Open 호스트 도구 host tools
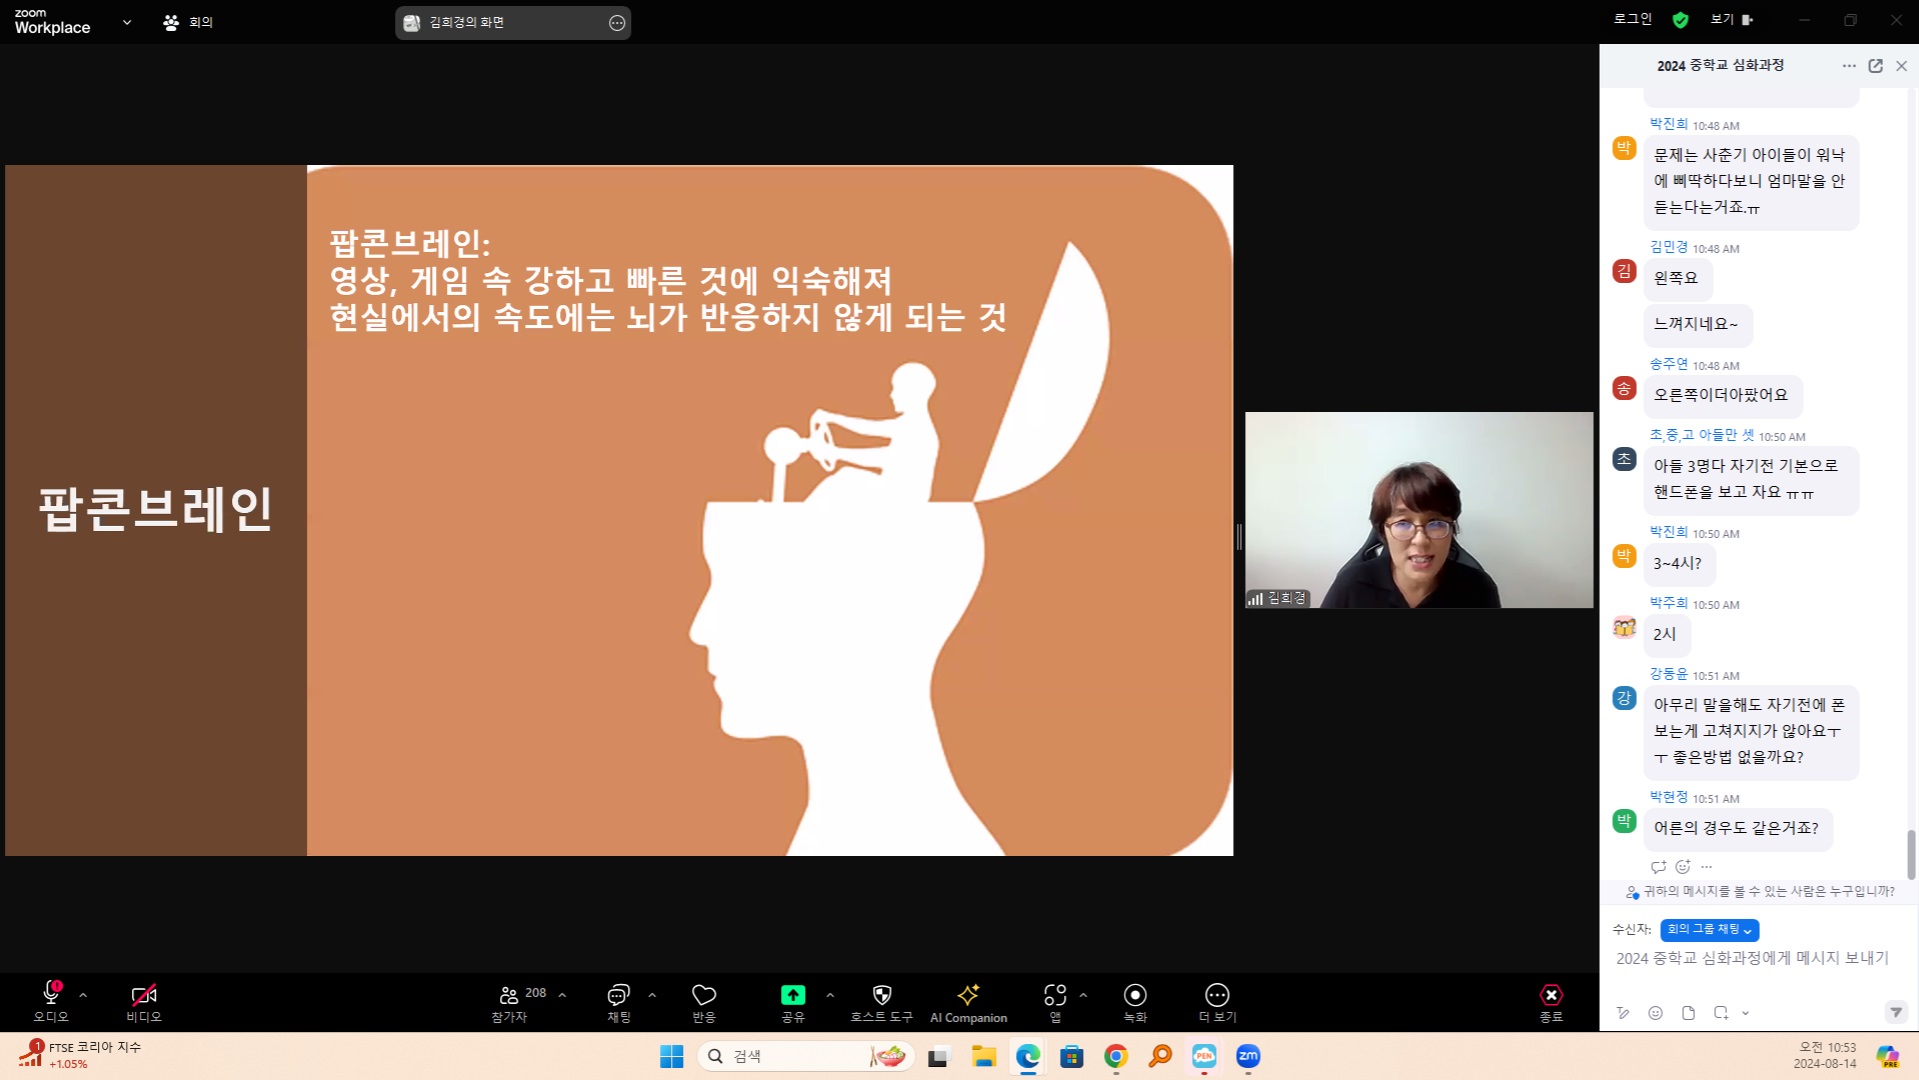Screen dimensions: 1919x1080 coord(881,1002)
